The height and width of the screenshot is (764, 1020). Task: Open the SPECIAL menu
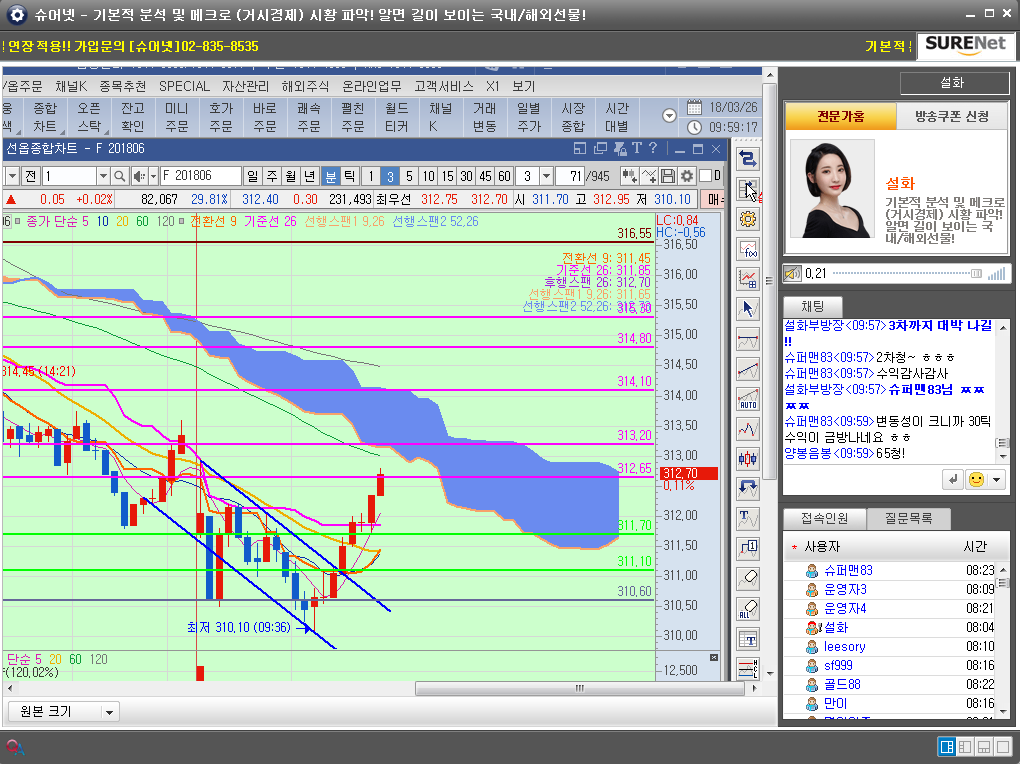(184, 87)
